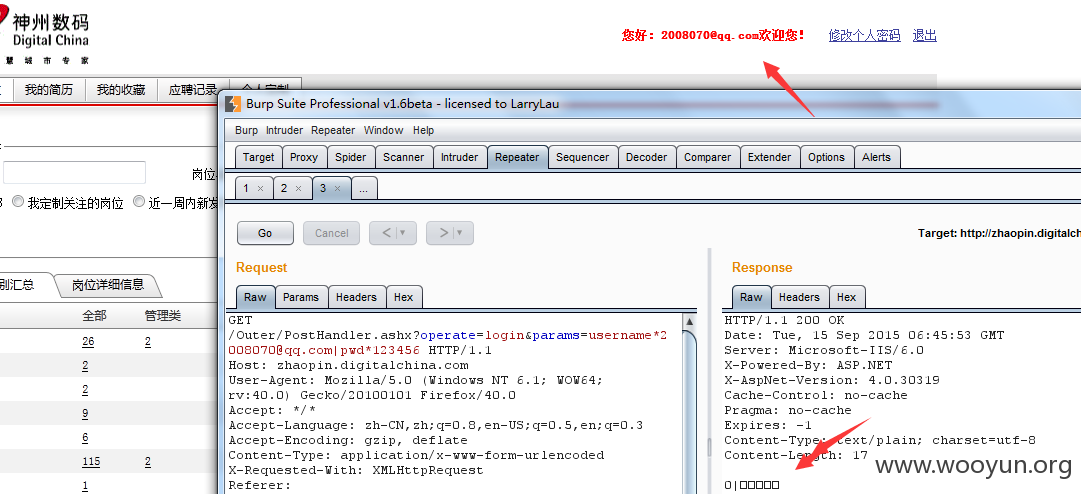The image size is (1081, 494).
Task: Open the Window menu
Action: pos(383,130)
